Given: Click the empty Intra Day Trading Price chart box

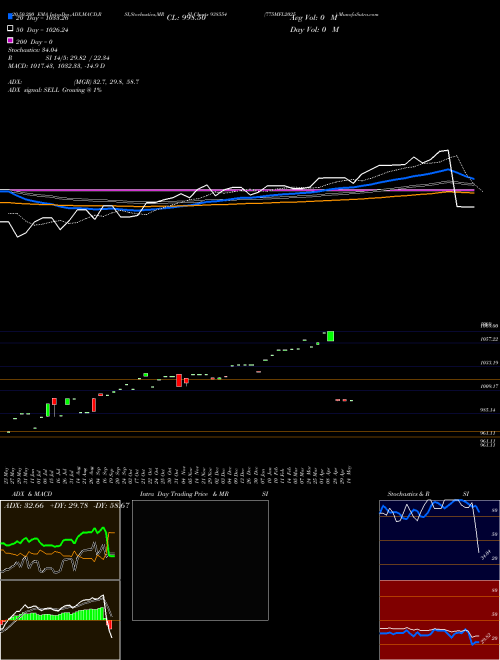Looking at the screenshot, I should (x=200, y=560).
